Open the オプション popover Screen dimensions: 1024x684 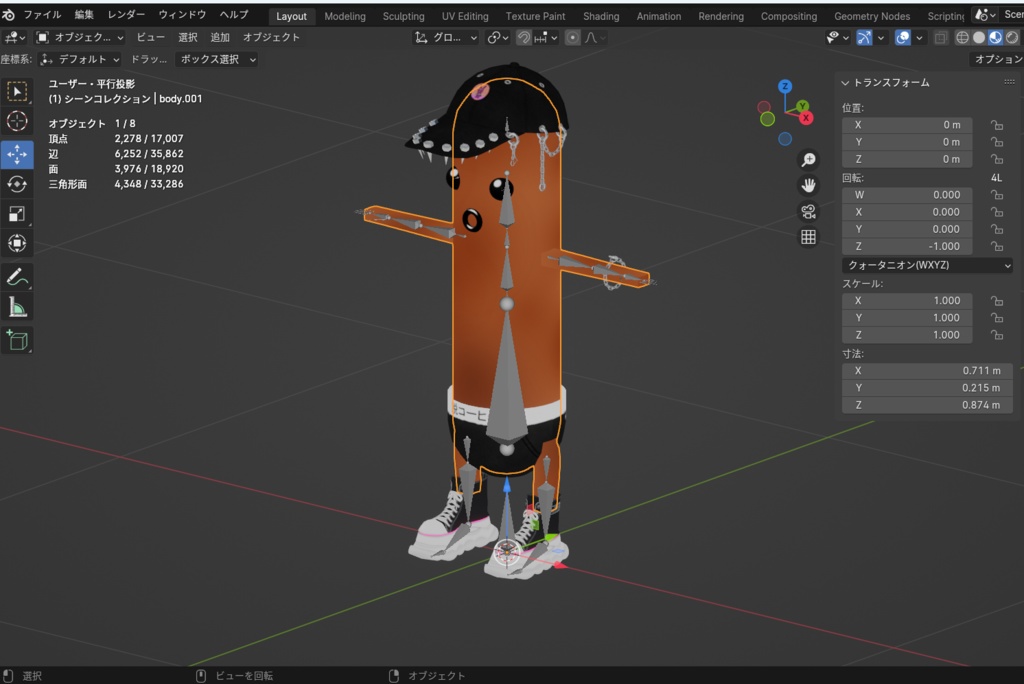coord(998,59)
